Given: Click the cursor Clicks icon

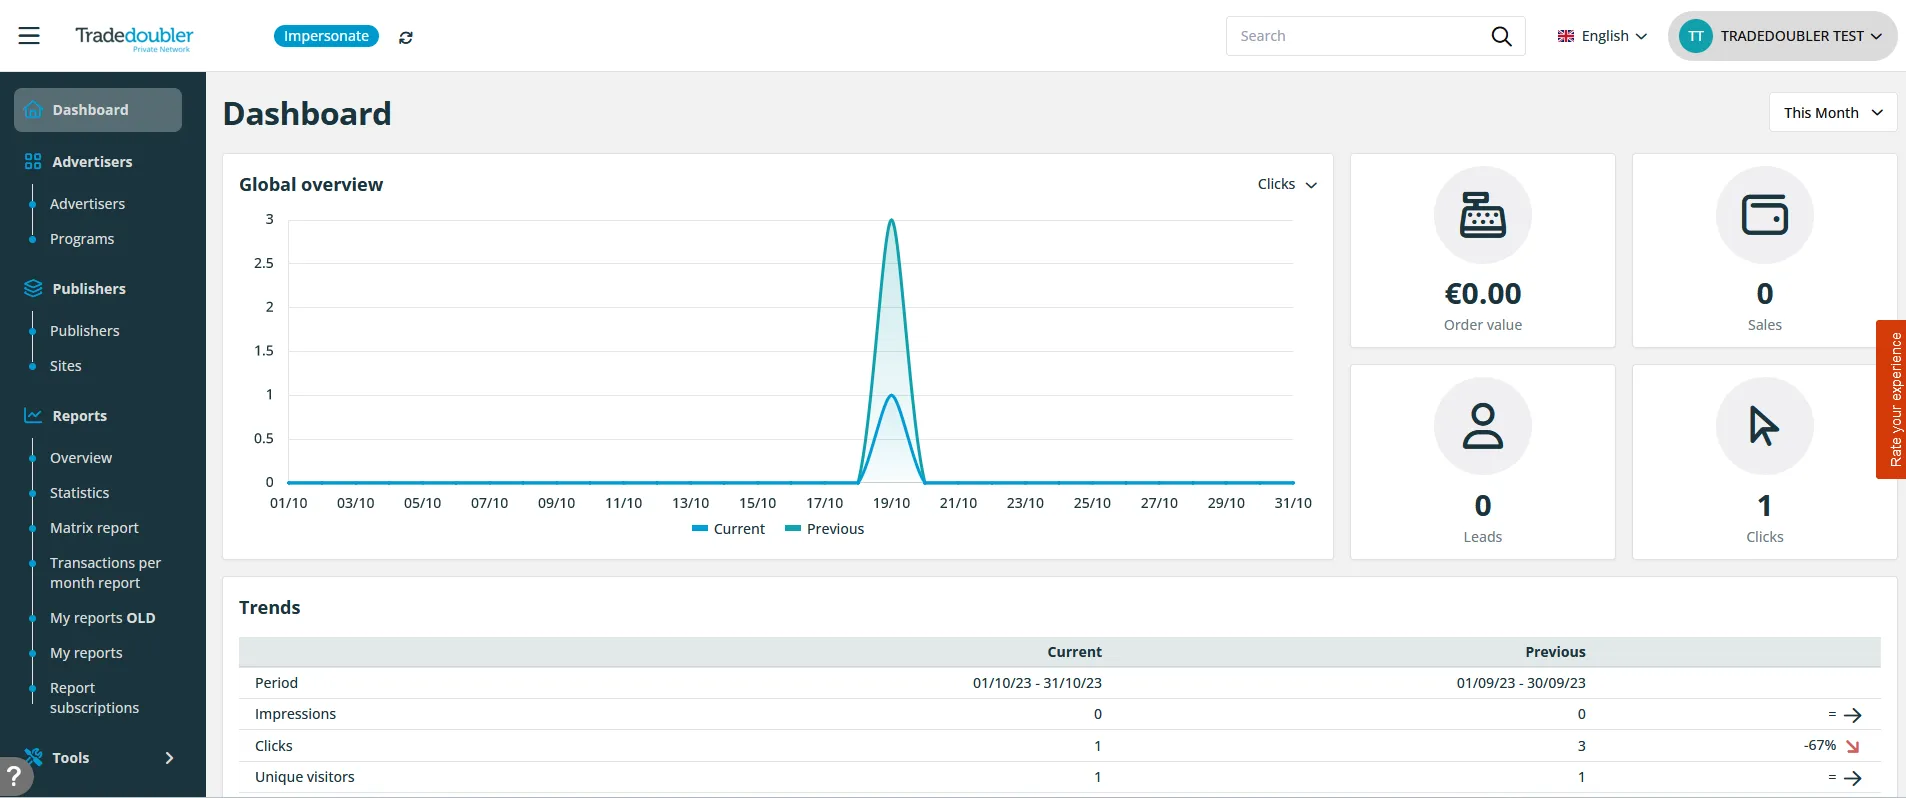Looking at the screenshot, I should point(1764,426).
